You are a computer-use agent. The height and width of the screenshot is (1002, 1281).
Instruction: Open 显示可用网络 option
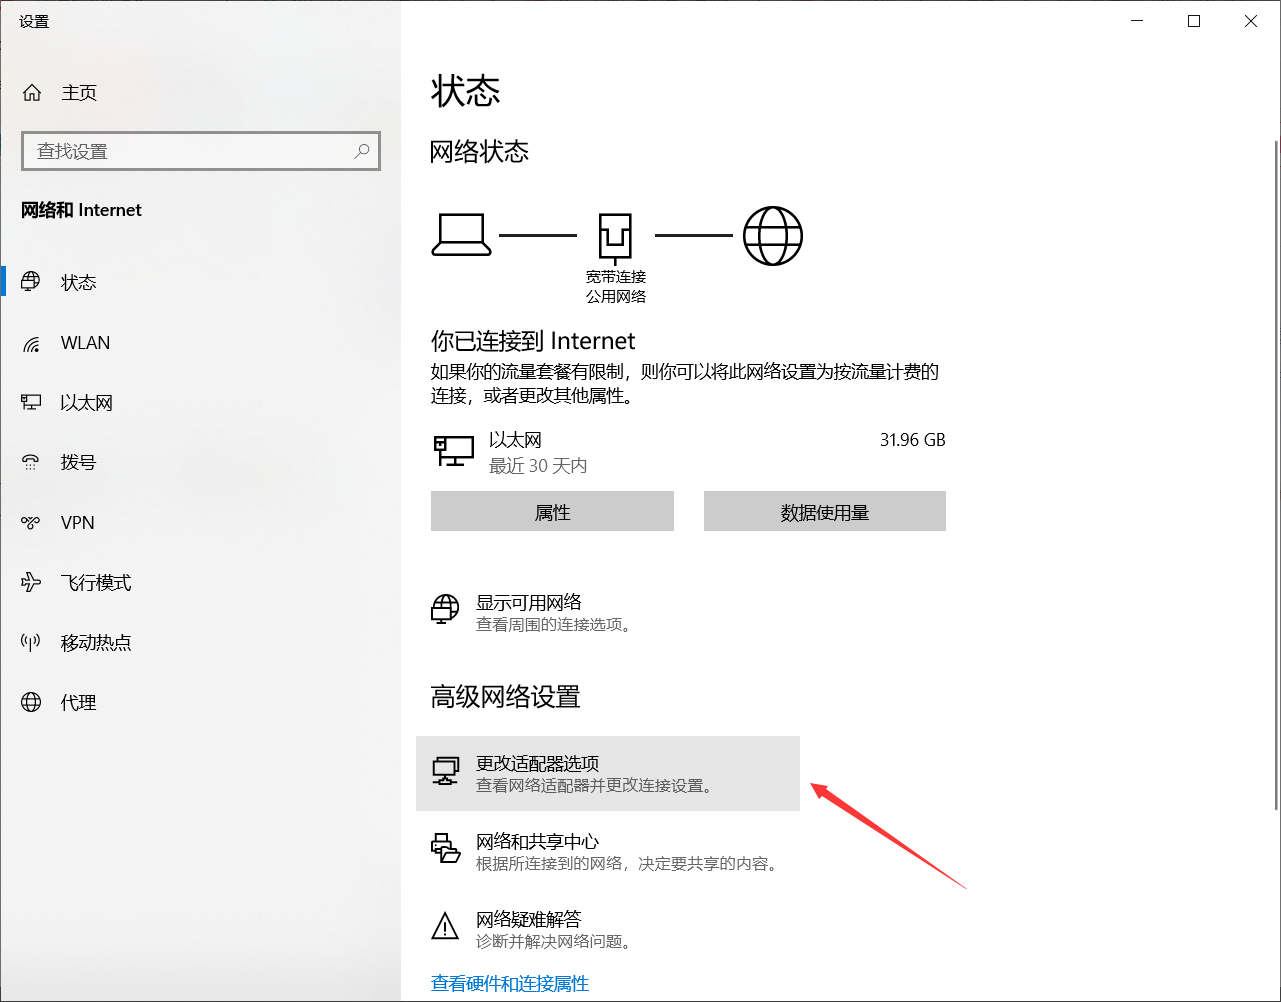click(608, 612)
